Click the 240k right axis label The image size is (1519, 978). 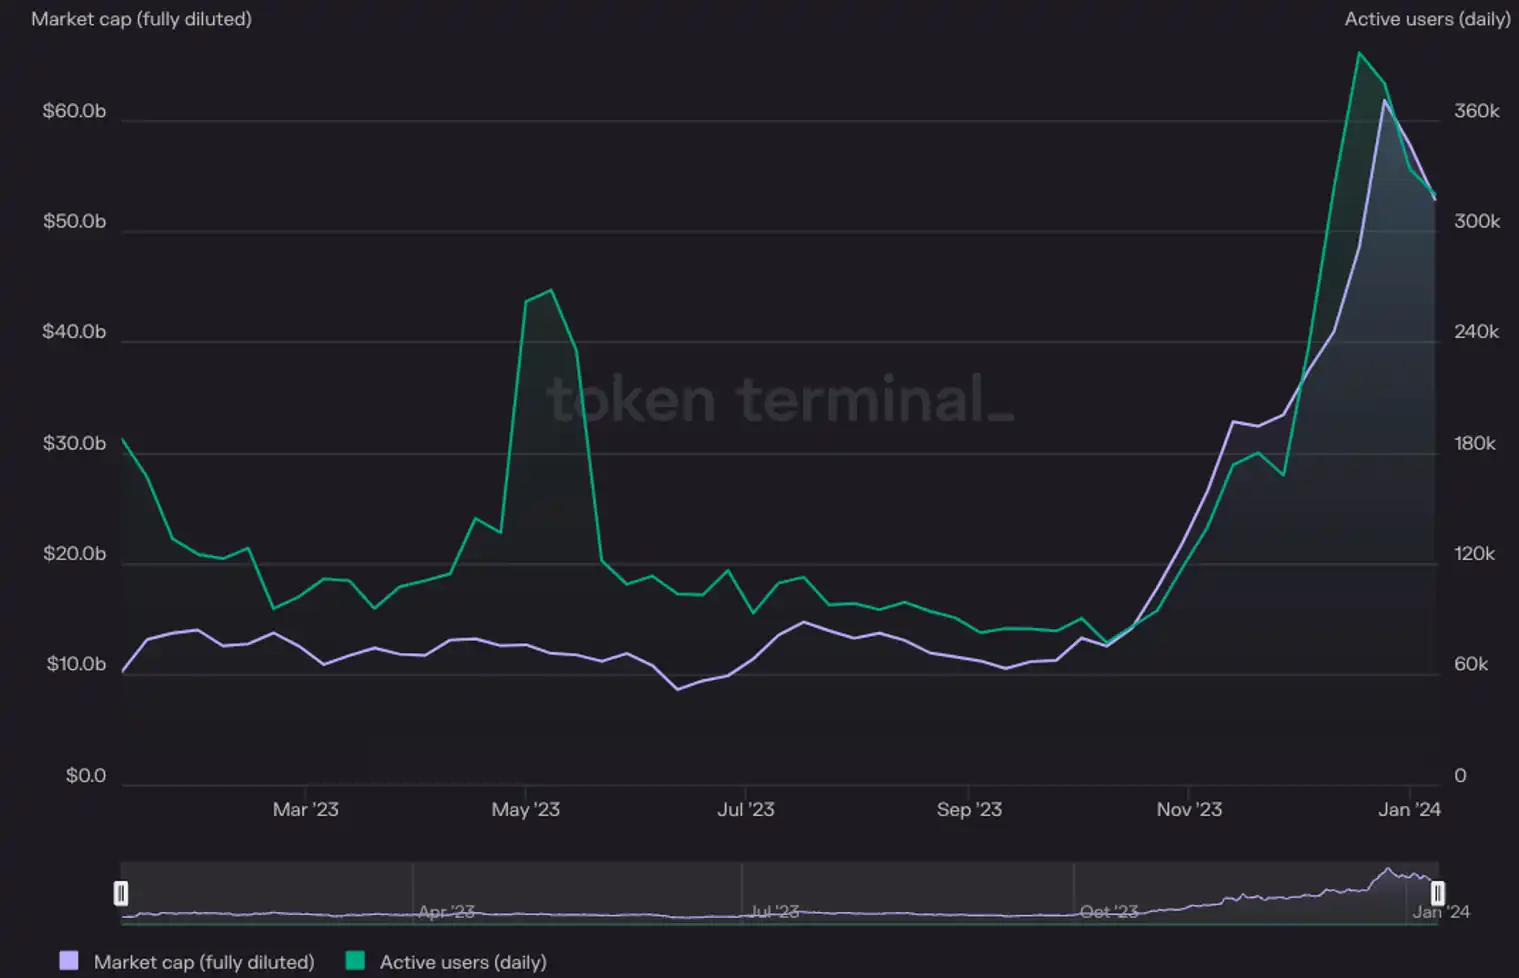click(1477, 332)
